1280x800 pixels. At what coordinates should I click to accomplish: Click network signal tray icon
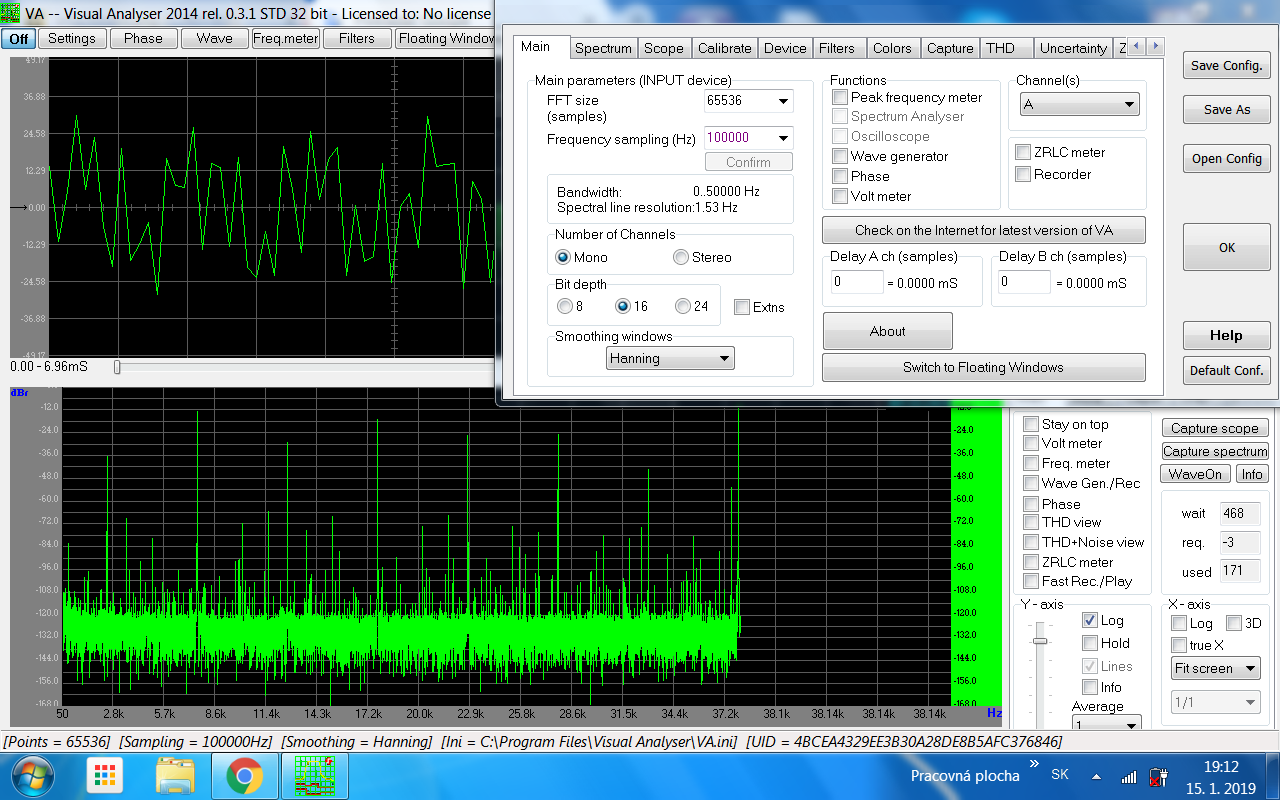pos(1129,777)
